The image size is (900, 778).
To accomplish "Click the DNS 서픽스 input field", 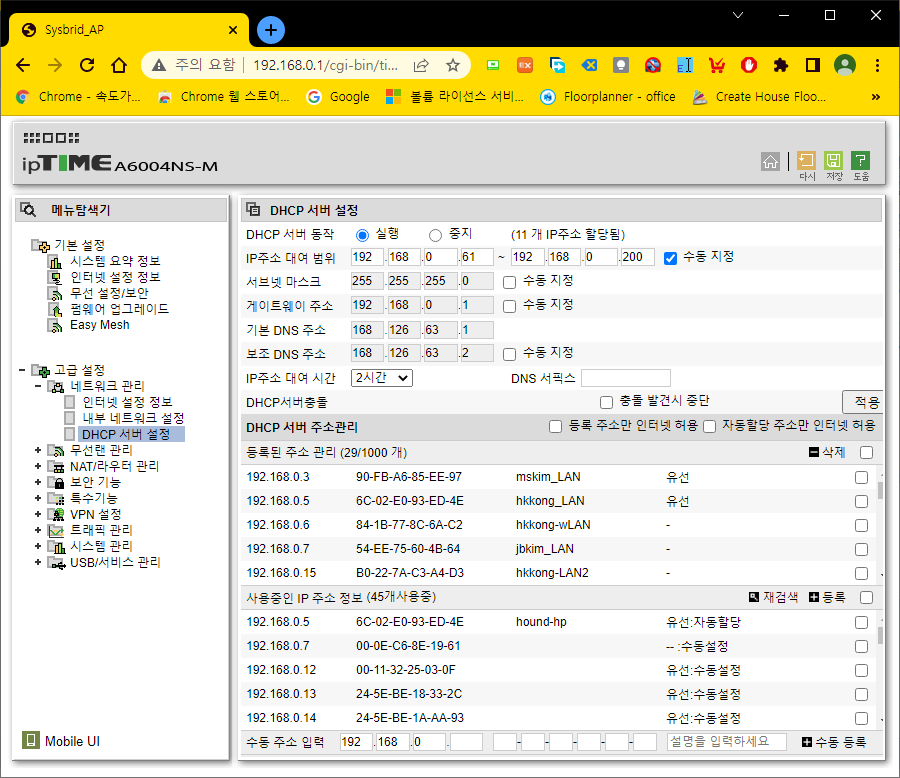I will tap(626, 378).
